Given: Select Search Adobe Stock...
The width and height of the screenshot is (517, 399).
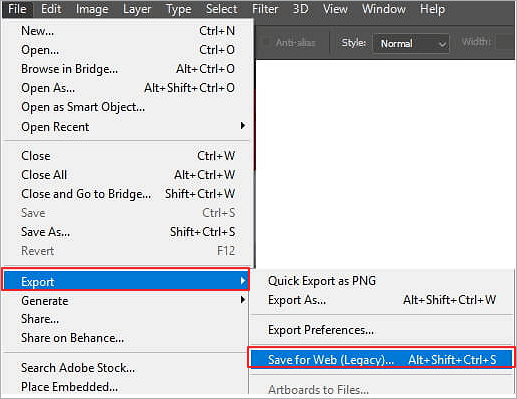Looking at the screenshot, I should pos(126,368).
